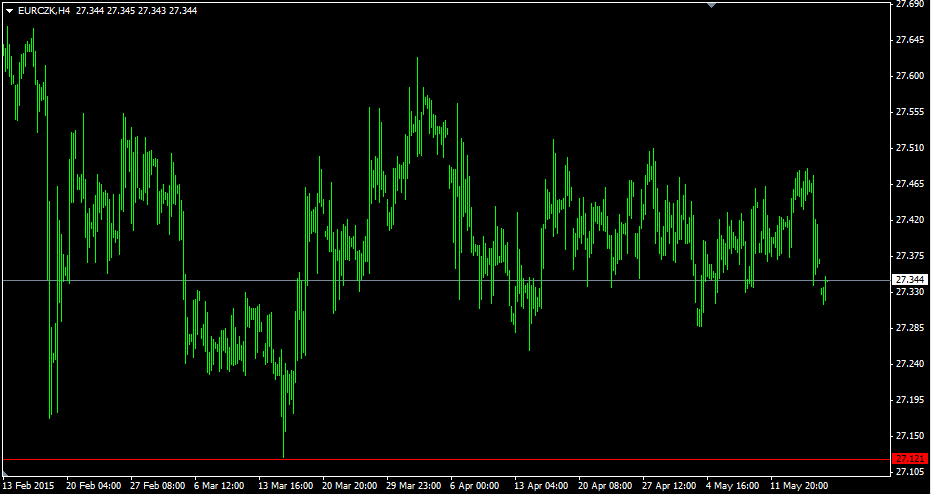Click the 11 May 20:00 time label

click(x=800, y=486)
